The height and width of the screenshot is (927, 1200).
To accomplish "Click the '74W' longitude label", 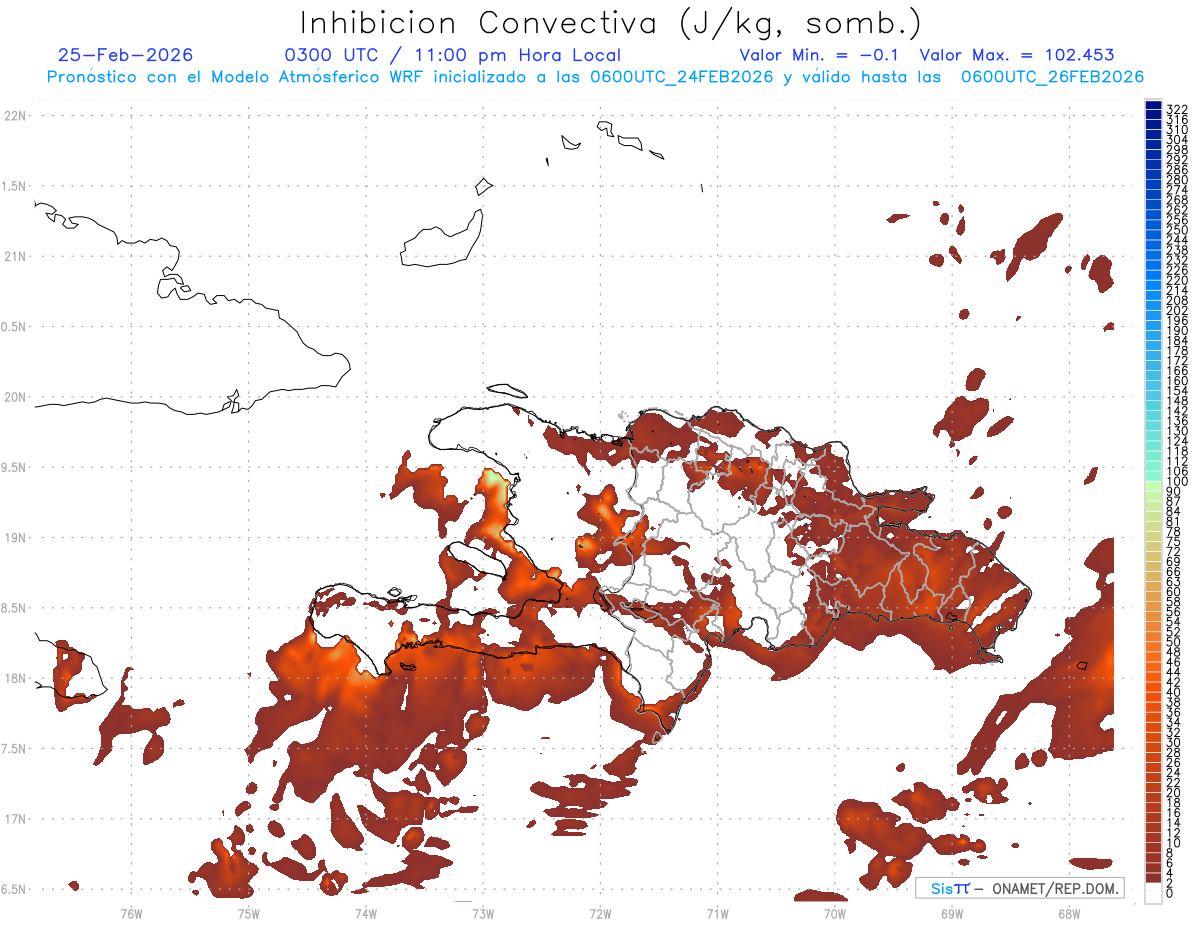I will pos(365,913).
